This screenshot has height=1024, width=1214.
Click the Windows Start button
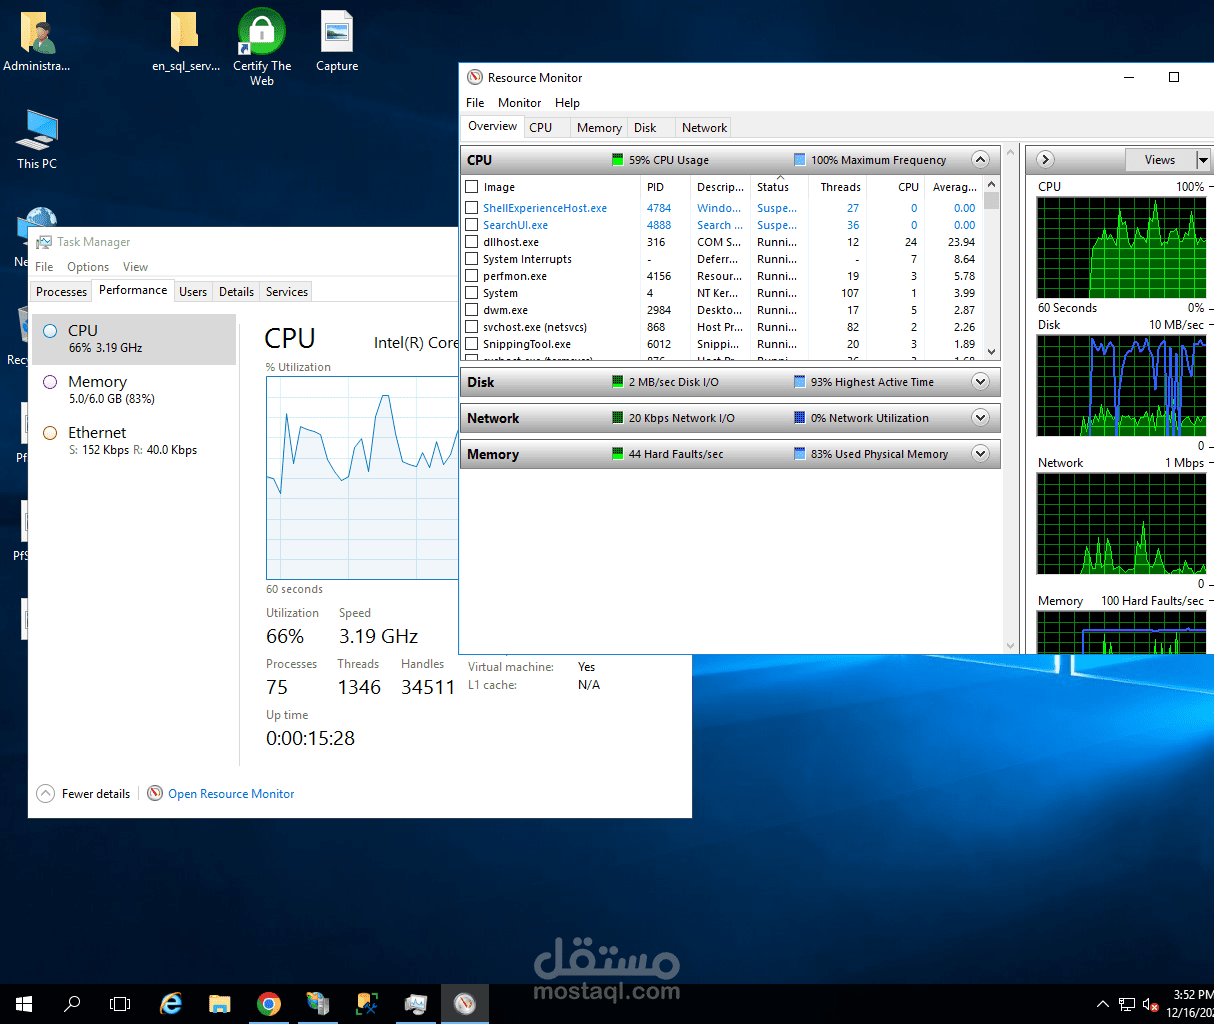[x=24, y=1004]
